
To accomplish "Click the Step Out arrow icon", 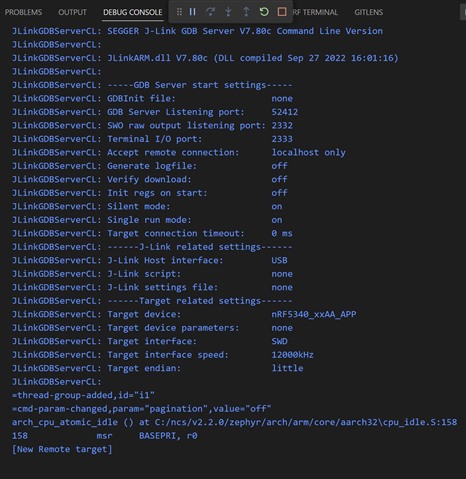I will click(x=246, y=12).
